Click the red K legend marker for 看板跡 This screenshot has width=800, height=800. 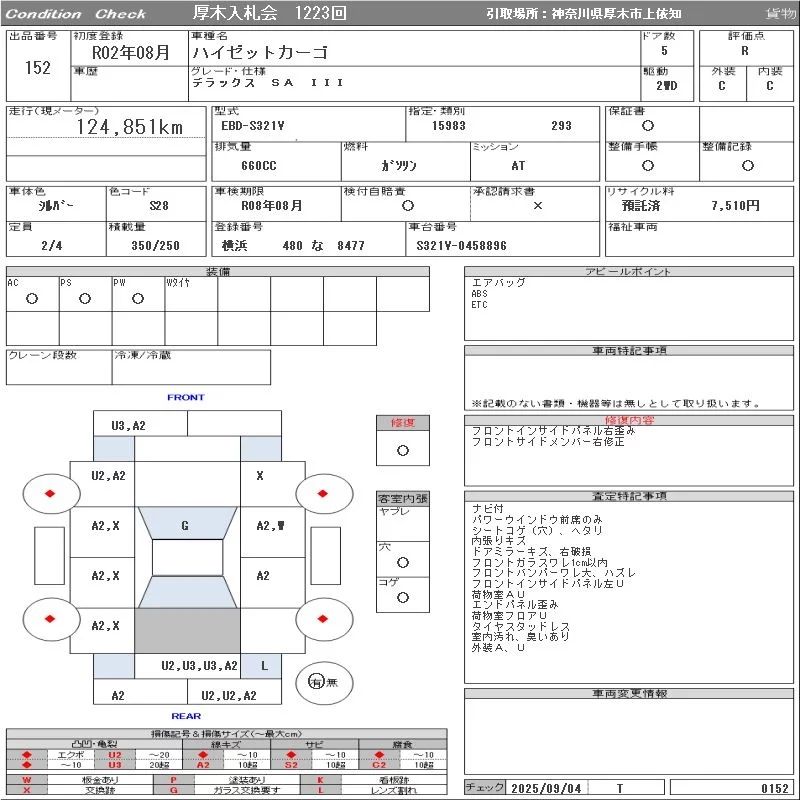pos(320,780)
